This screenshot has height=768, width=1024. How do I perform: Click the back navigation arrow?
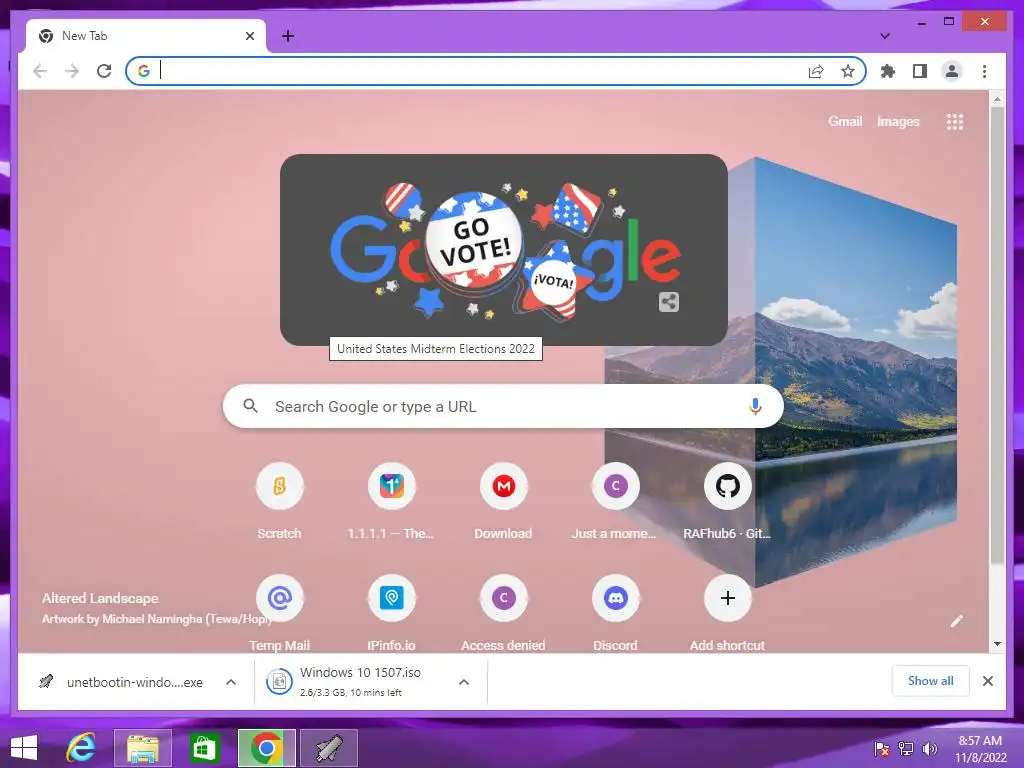[40, 71]
